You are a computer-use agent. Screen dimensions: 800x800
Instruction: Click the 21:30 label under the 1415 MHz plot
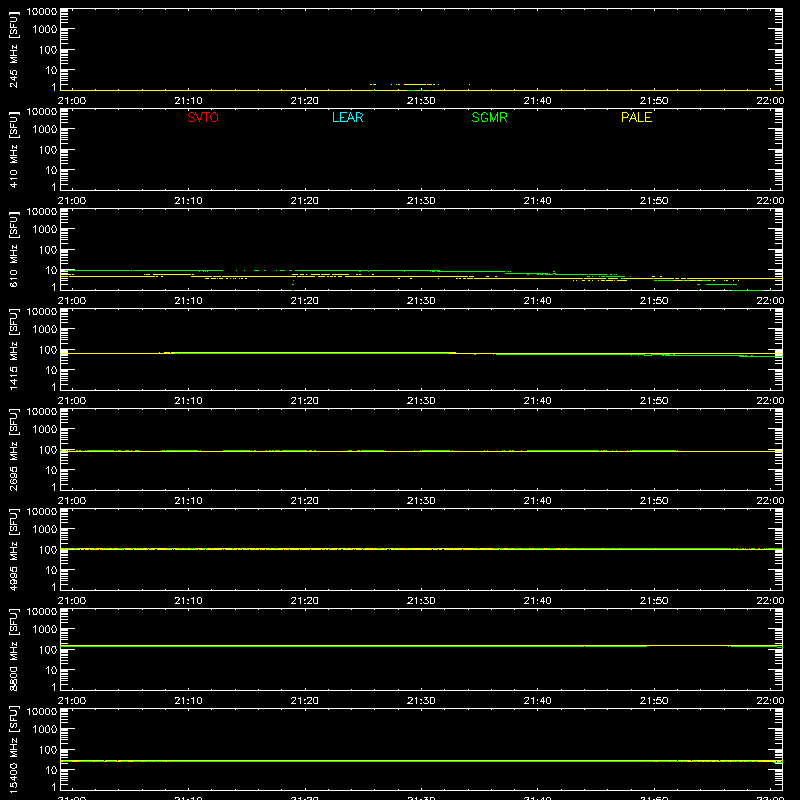(x=421, y=401)
